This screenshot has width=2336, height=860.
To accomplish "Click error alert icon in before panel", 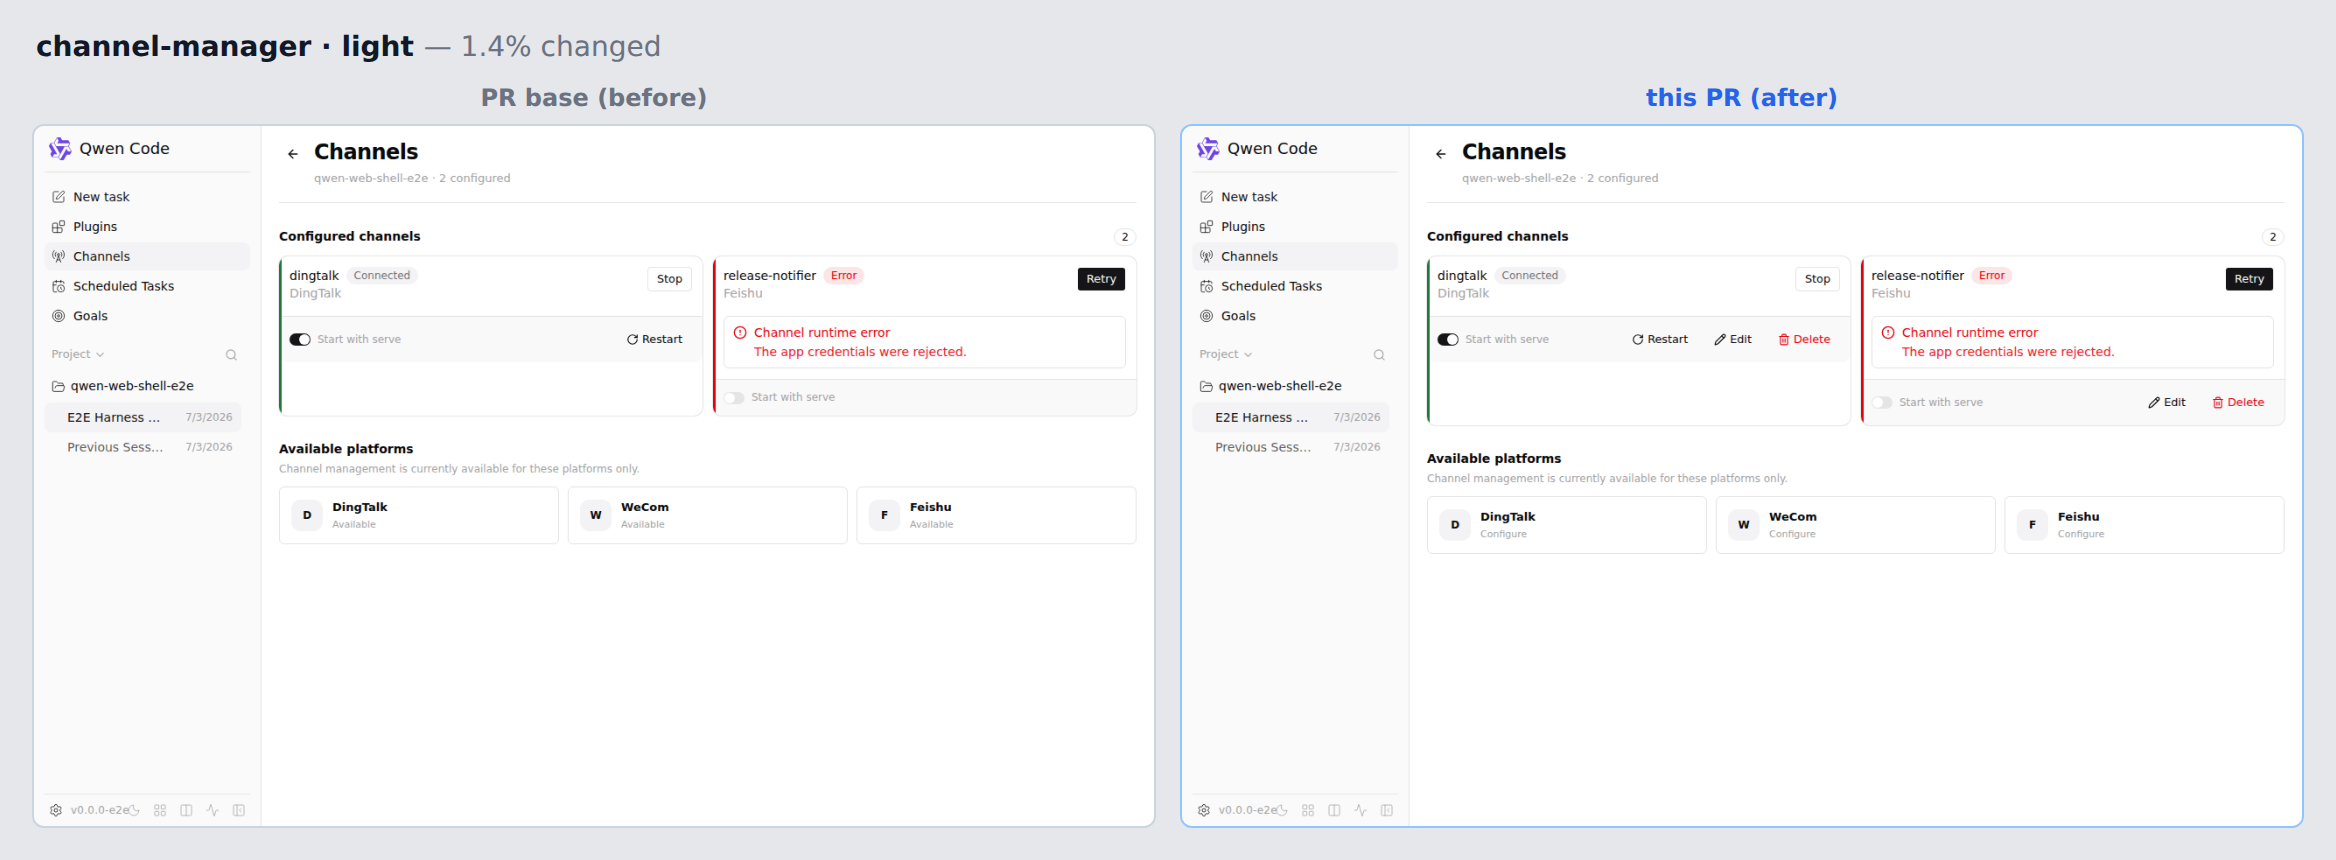I will [x=740, y=333].
